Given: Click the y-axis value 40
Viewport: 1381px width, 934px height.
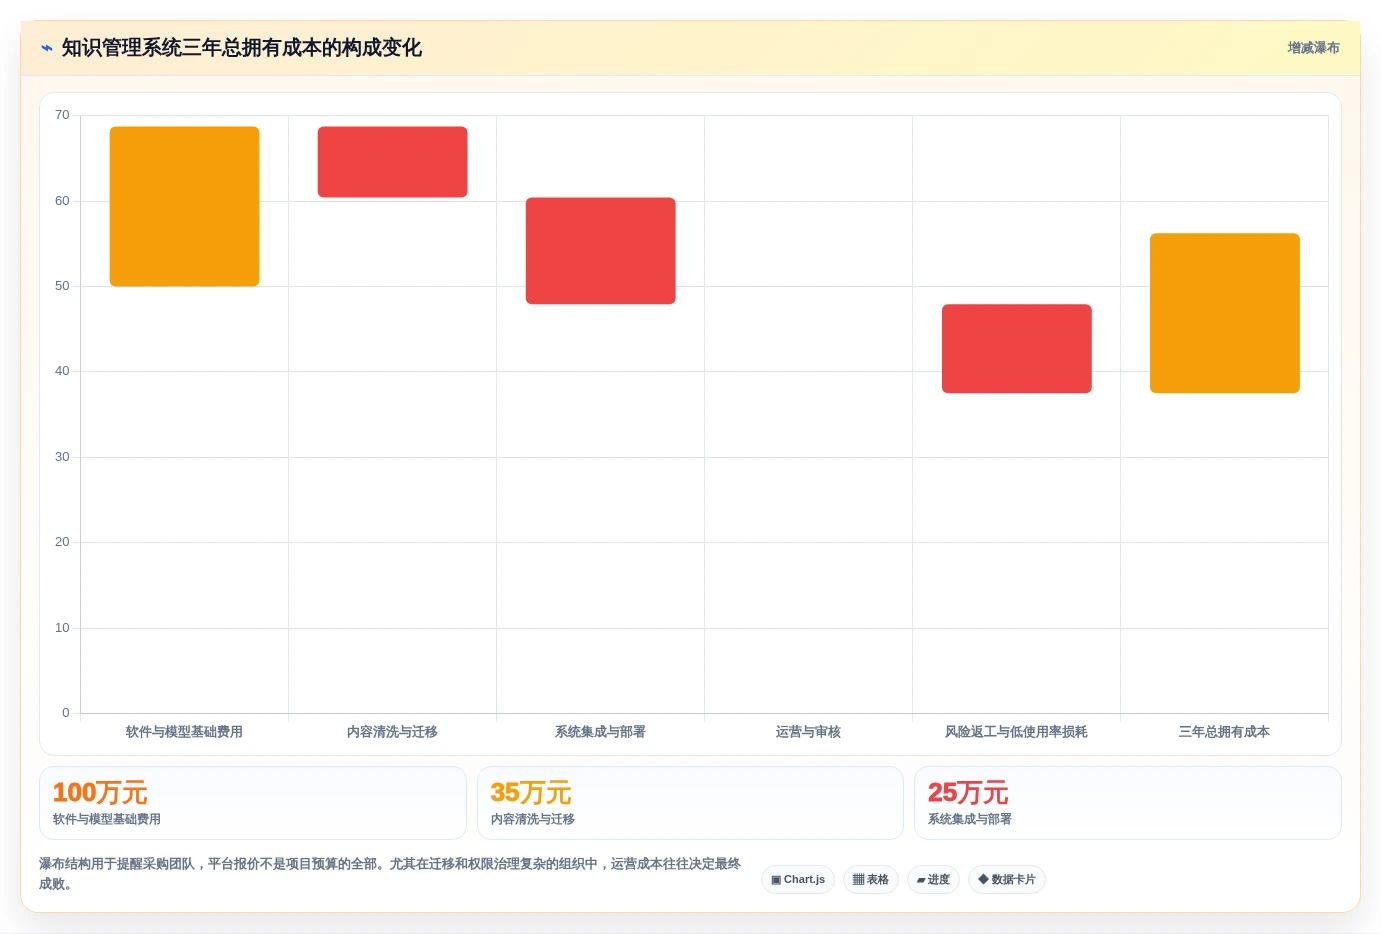Looking at the screenshot, I should point(63,371).
